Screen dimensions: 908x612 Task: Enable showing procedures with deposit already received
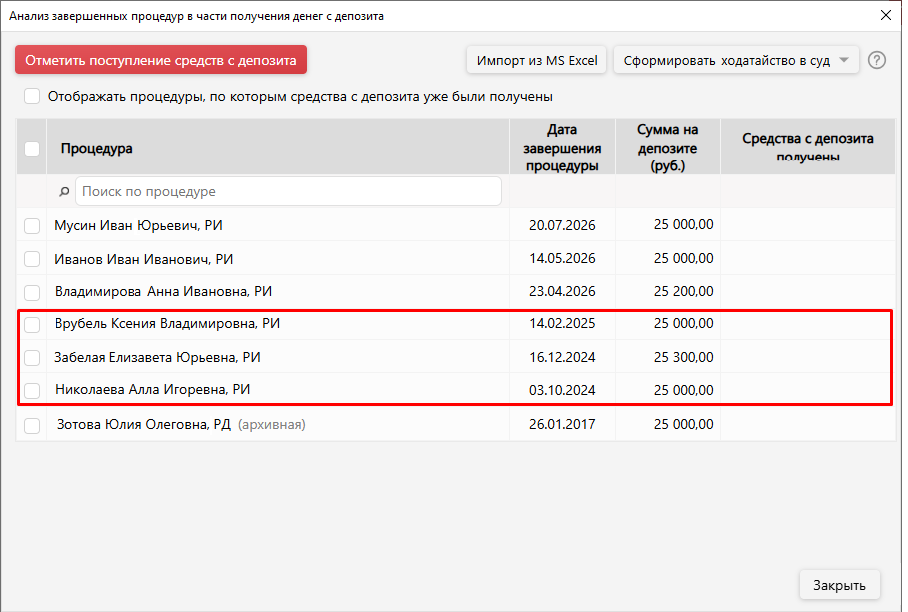coord(32,96)
